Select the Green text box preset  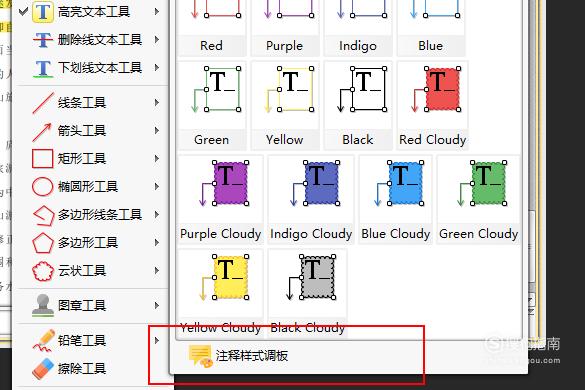(212, 106)
